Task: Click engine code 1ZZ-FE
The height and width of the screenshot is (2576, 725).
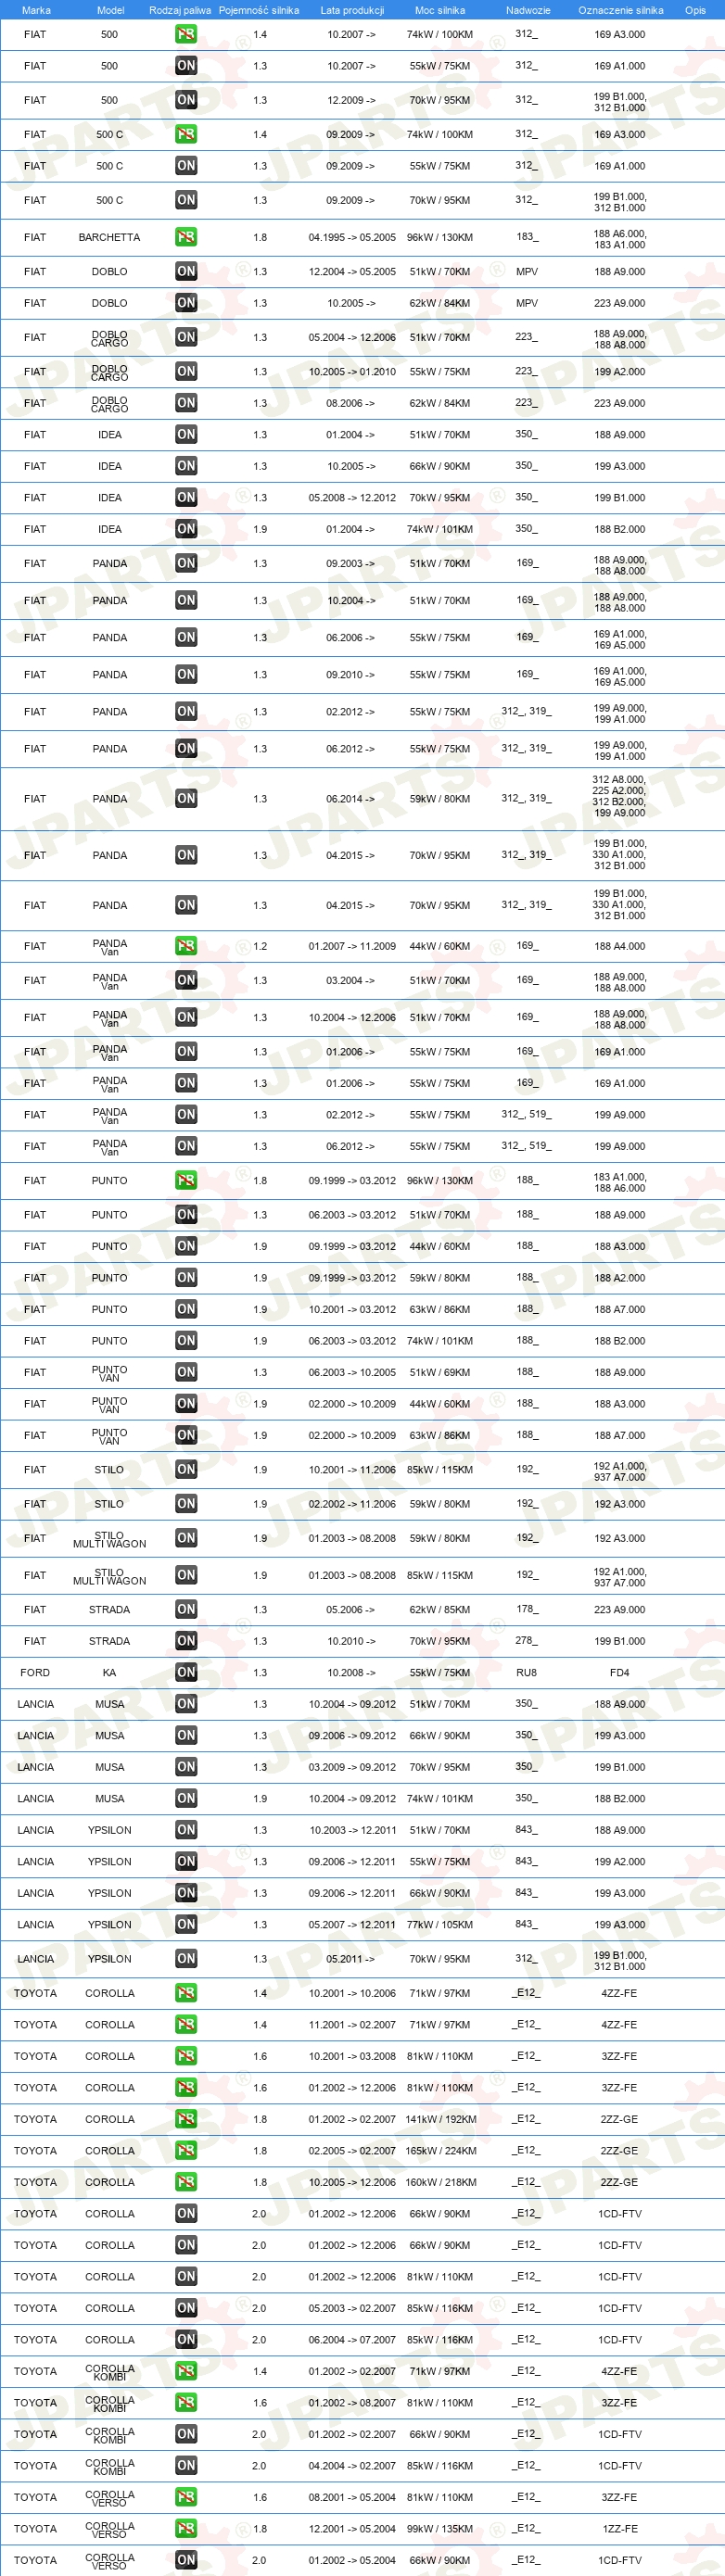Action: [x=620, y=2528]
